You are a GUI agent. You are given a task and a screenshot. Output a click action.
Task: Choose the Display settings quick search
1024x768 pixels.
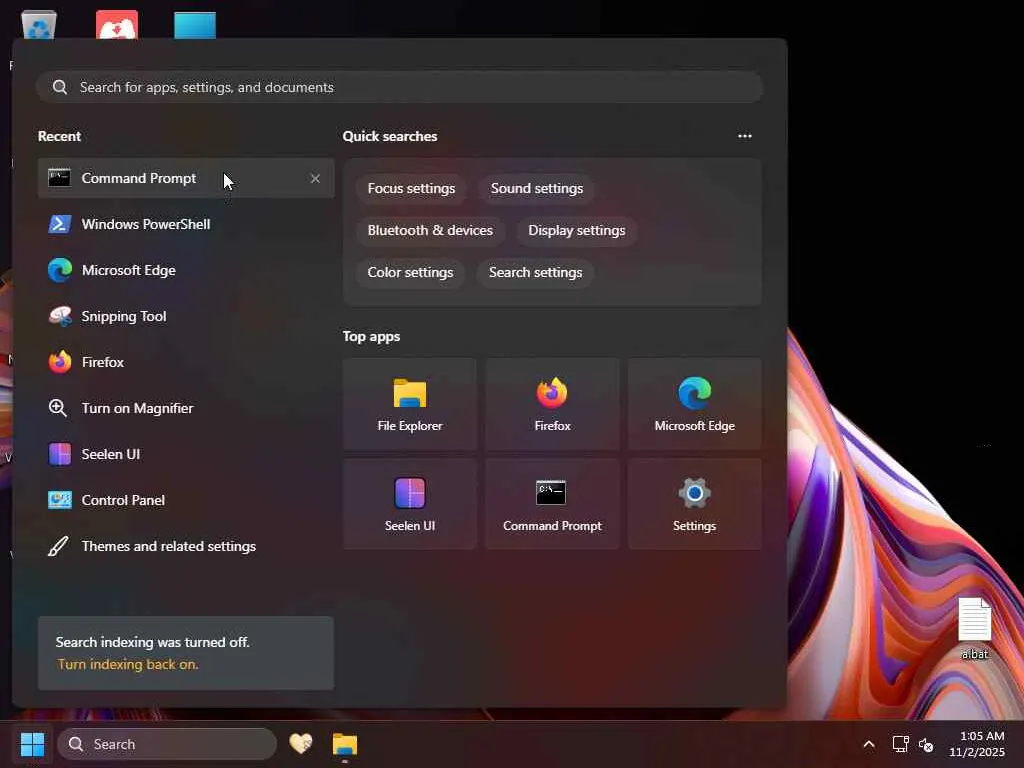coord(577,231)
